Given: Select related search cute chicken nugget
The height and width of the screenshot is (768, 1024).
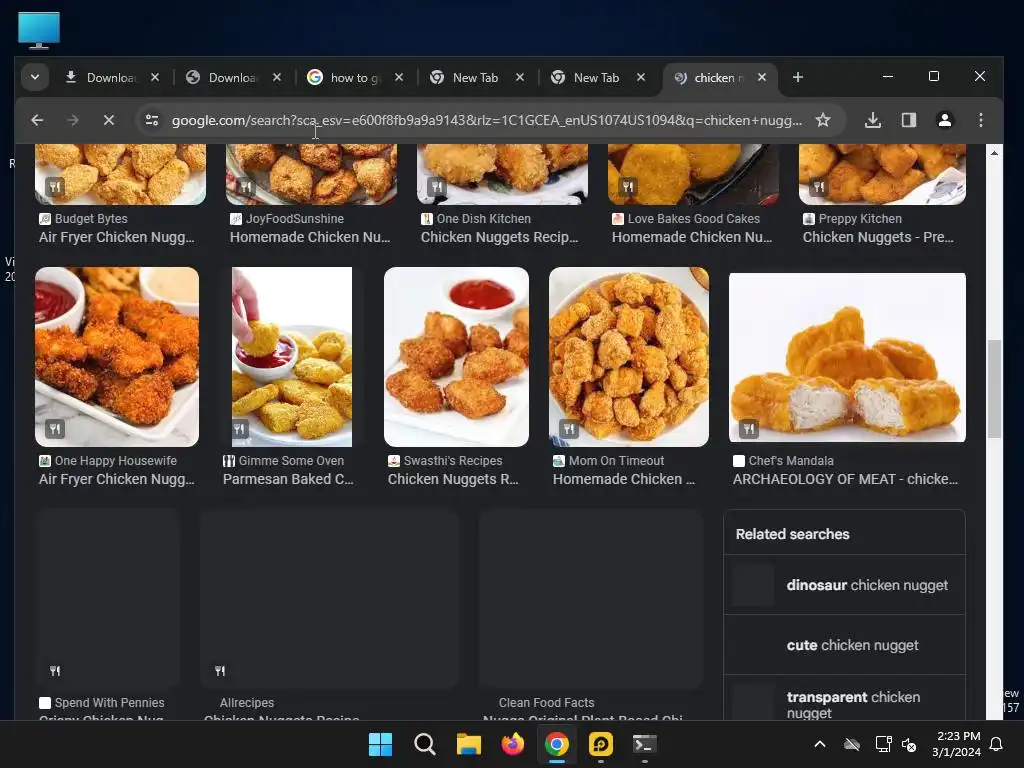Looking at the screenshot, I should [844, 645].
